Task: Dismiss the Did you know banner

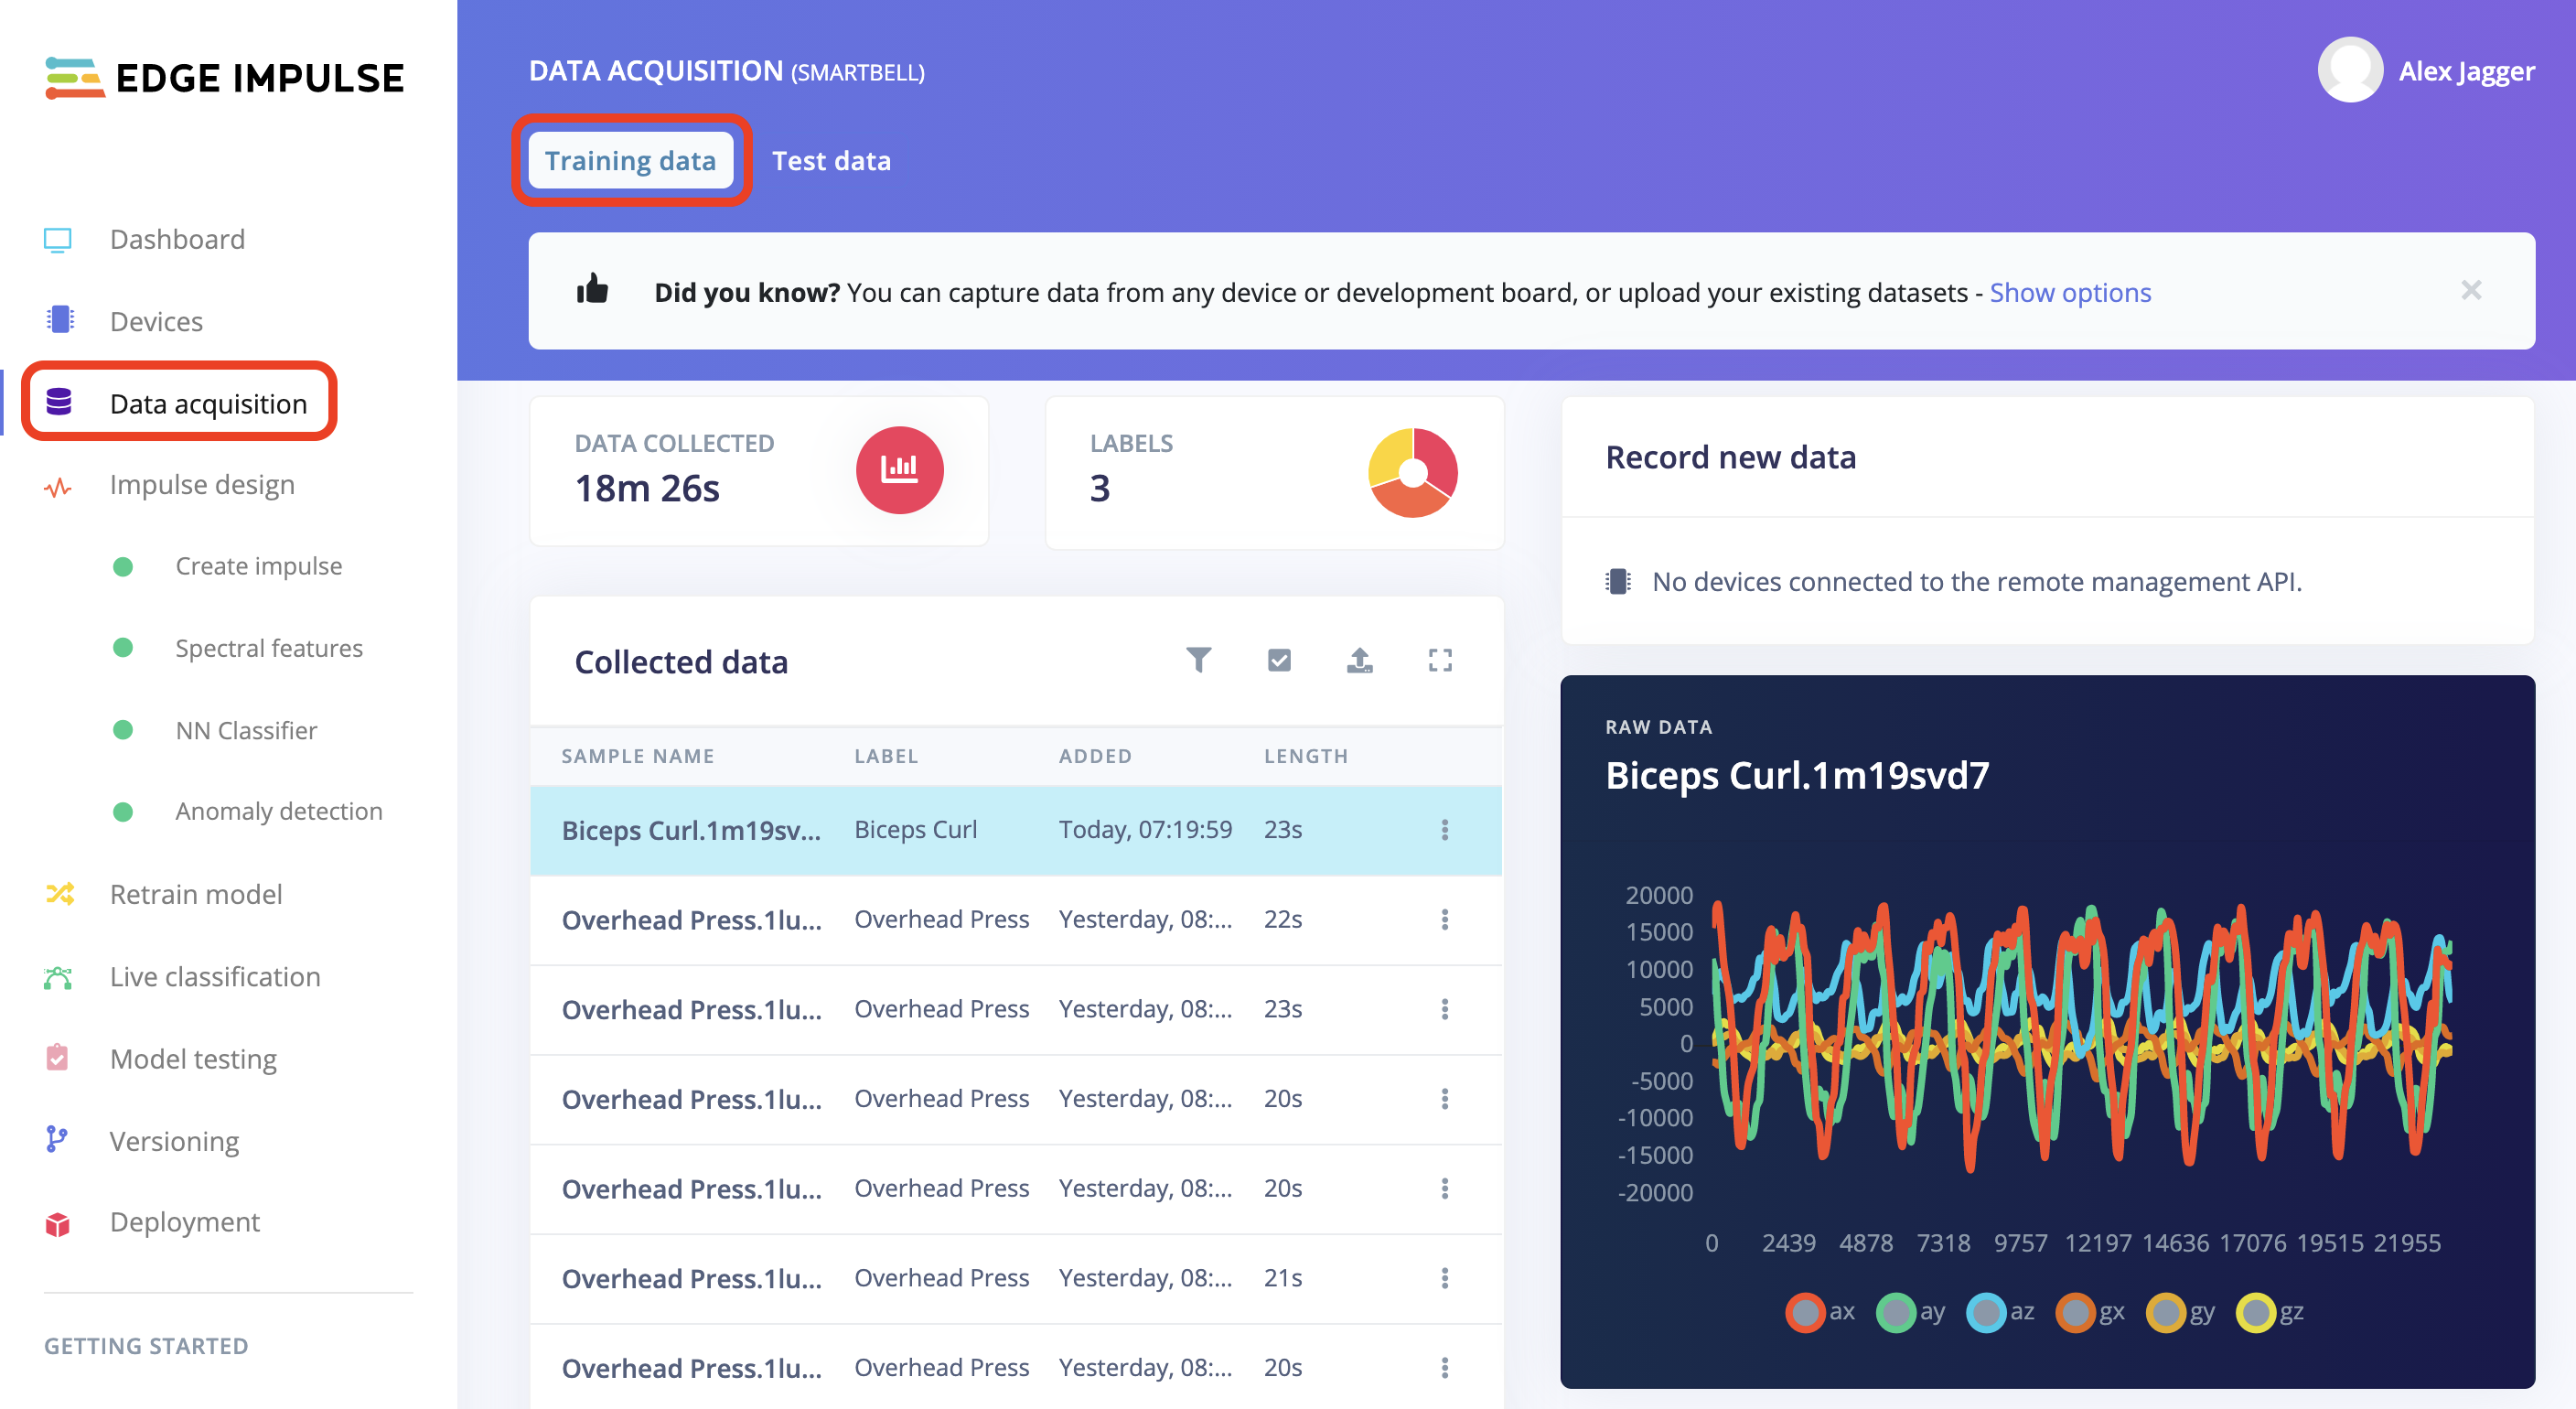Action: click(x=2471, y=290)
